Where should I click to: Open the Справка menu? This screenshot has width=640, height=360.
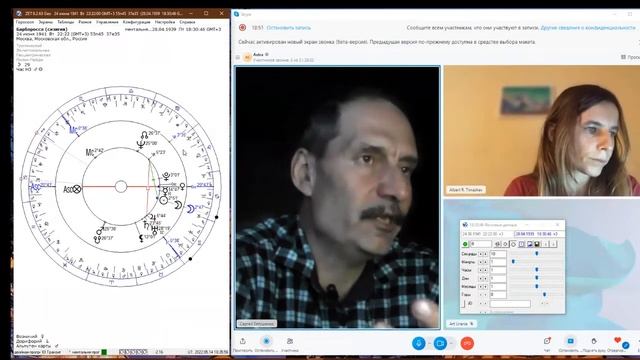[x=187, y=22]
